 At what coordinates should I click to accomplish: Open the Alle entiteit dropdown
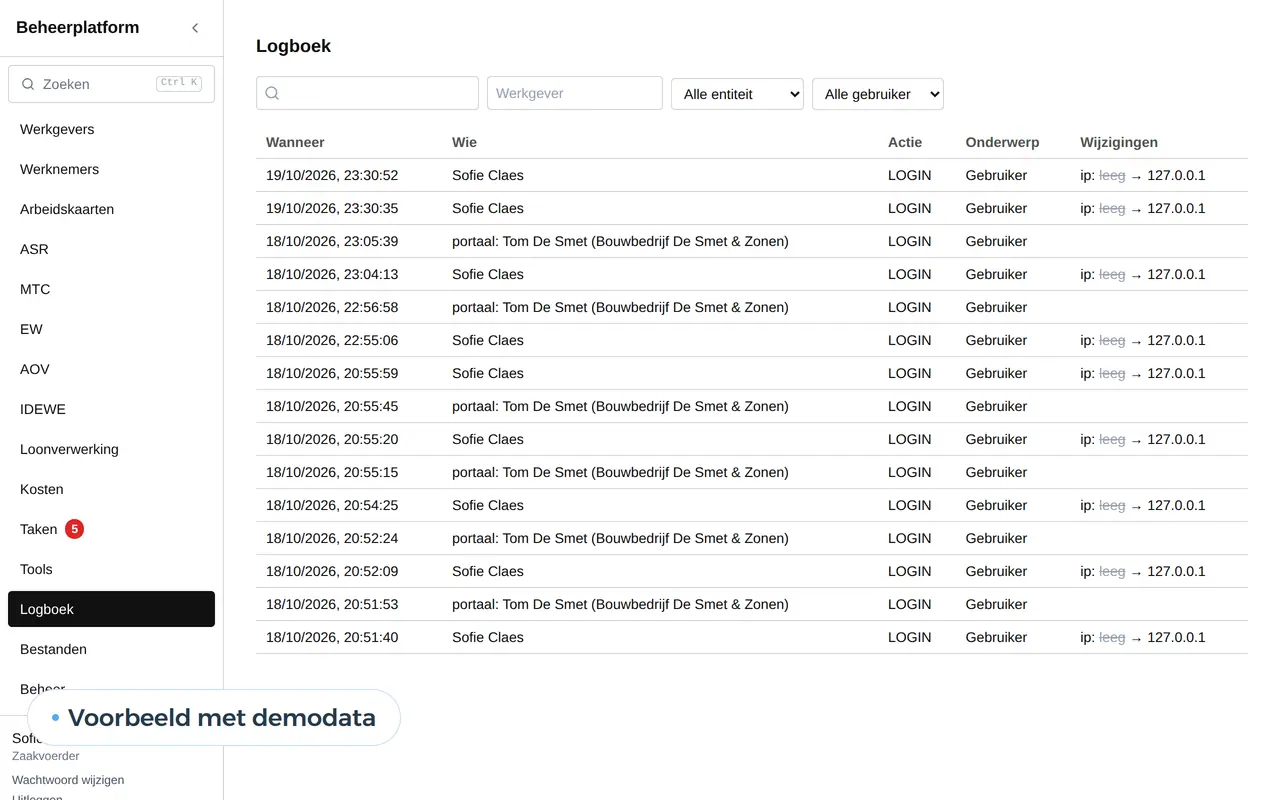pyautogui.click(x=737, y=93)
